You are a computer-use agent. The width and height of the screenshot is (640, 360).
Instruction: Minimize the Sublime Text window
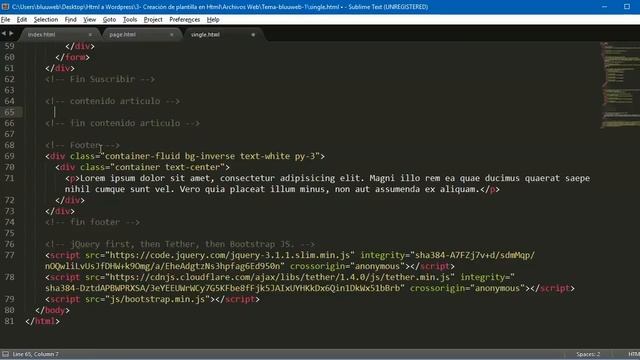604,7
